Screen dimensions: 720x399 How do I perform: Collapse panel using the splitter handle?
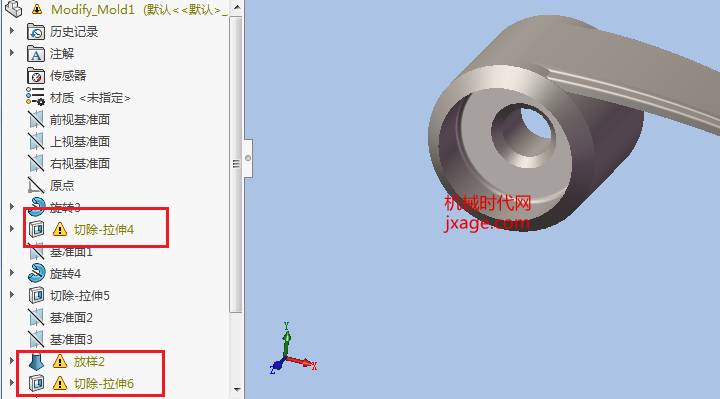click(248, 158)
